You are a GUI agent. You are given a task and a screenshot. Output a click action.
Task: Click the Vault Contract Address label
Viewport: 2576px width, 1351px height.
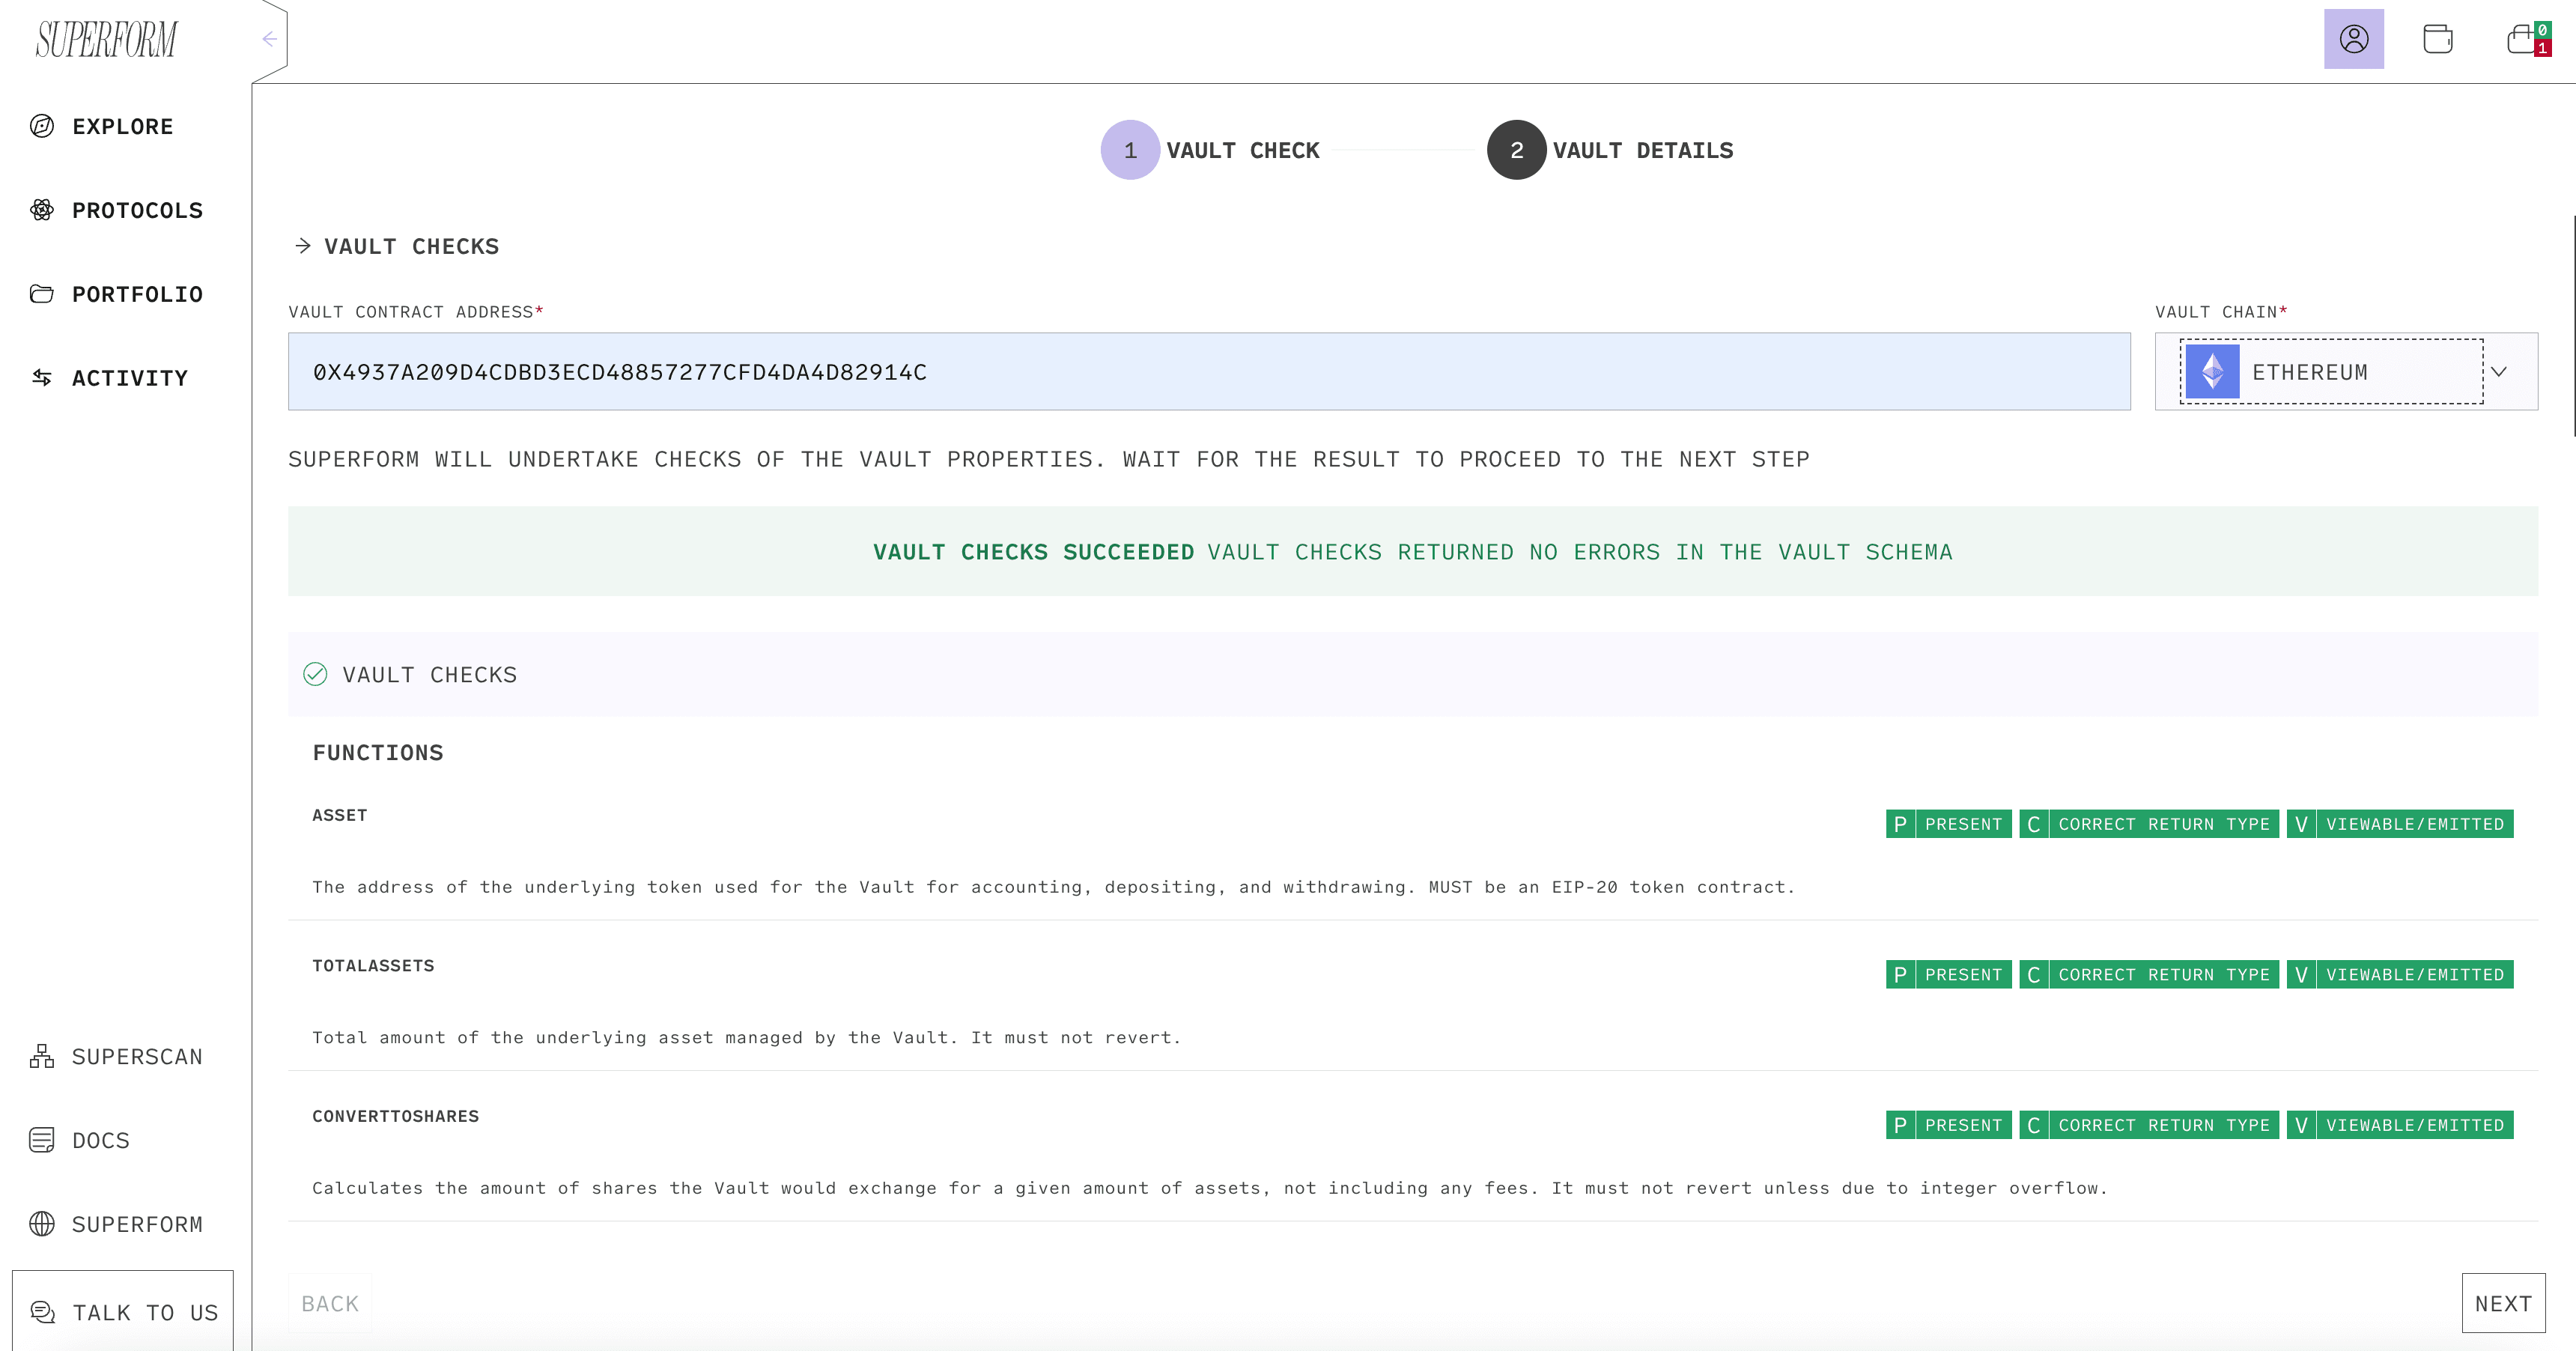(x=416, y=312)
